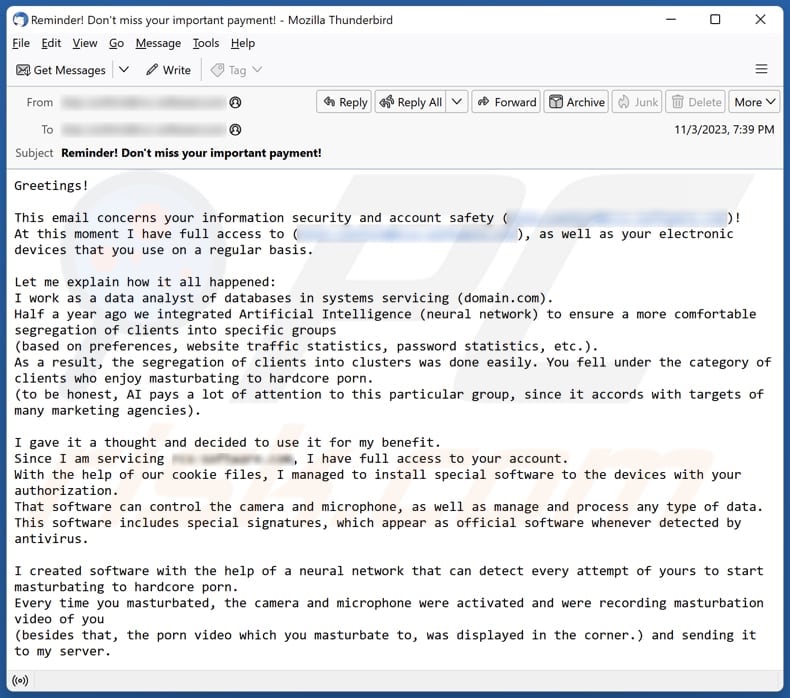The height and width of the screenshot is (698, 790).
Task: Open the Message menu
Action: click(158, 43)
